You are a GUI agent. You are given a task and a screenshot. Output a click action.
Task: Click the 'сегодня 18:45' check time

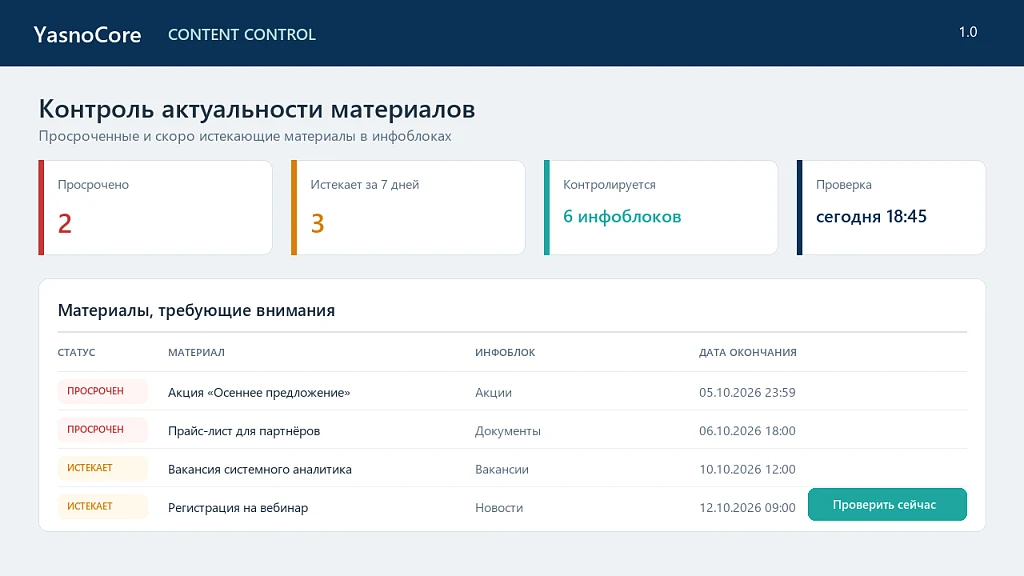(871, 217)
